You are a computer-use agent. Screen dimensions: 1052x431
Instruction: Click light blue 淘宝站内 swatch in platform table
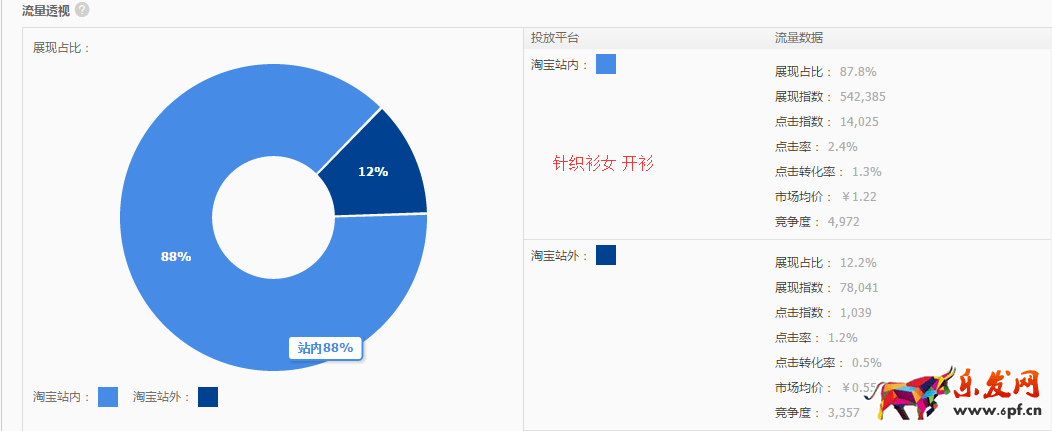pos(606,64)
